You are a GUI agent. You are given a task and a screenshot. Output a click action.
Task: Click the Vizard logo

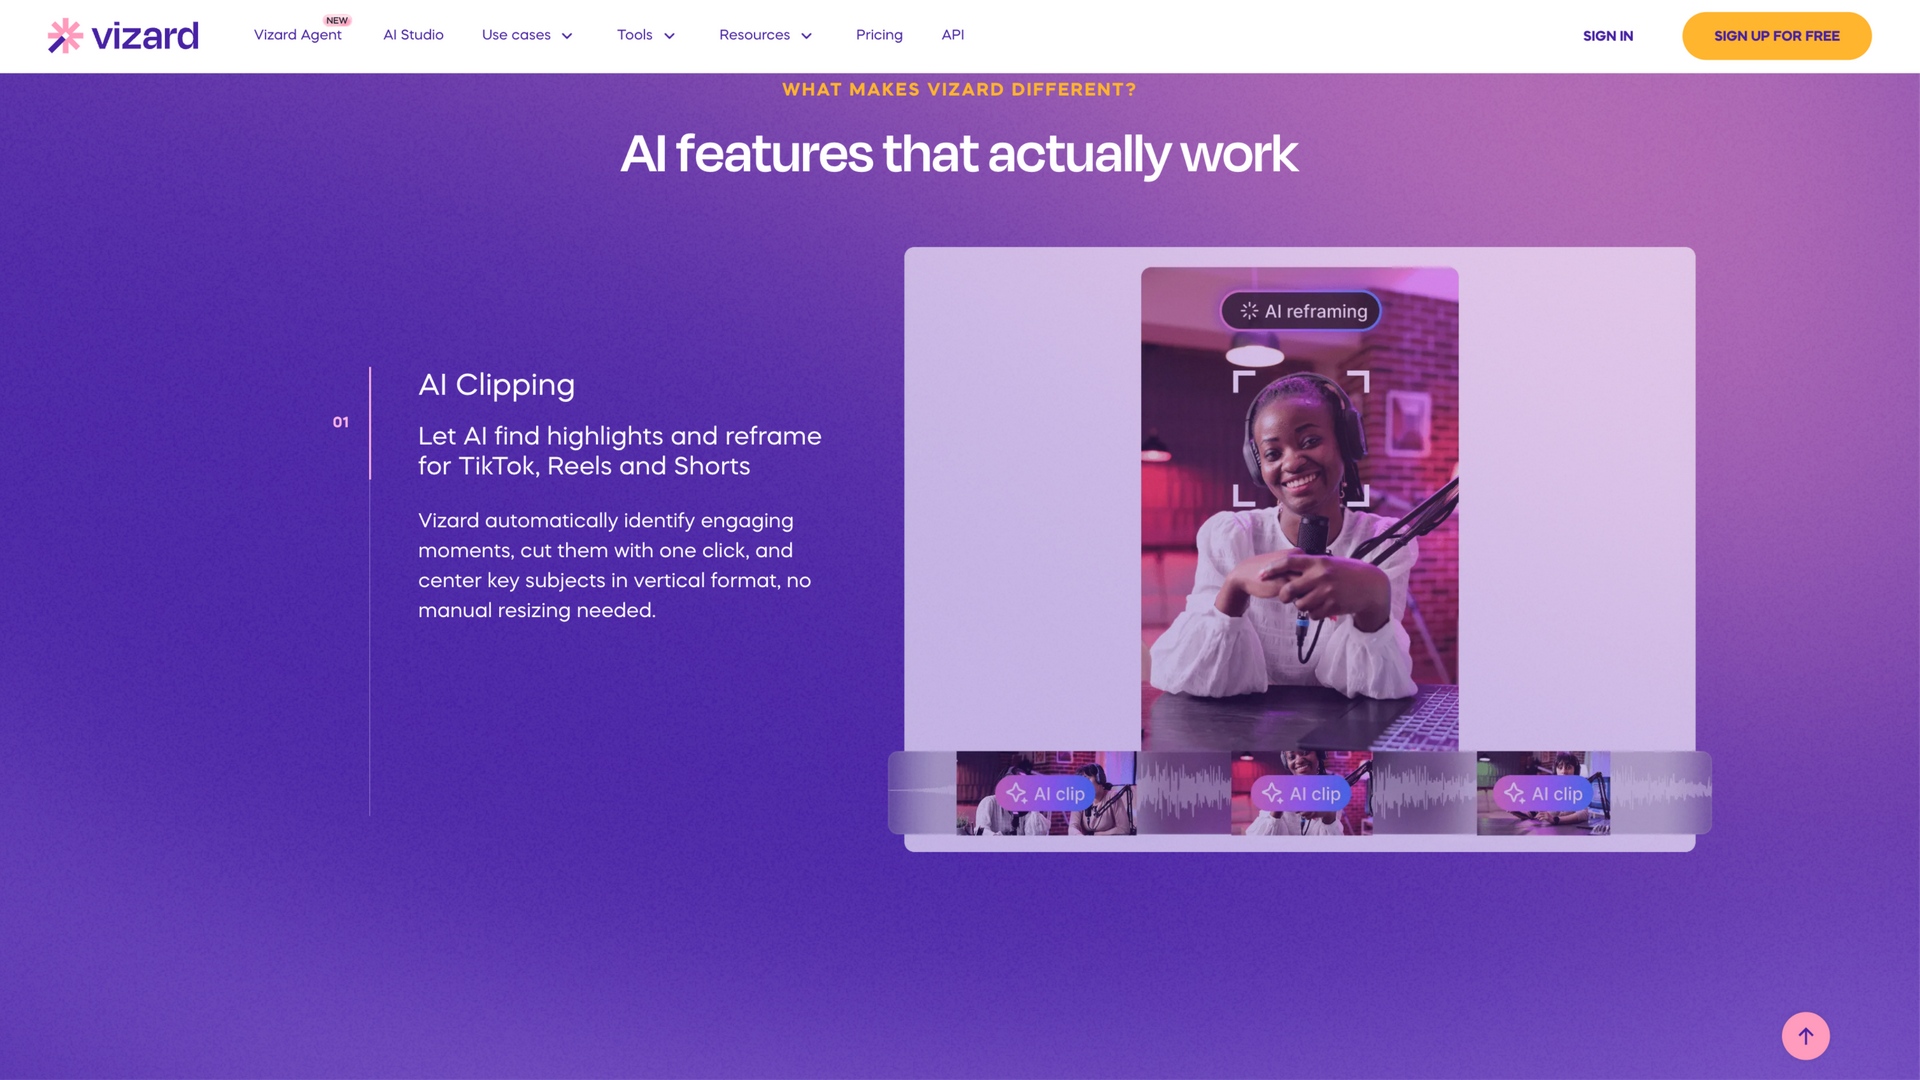coord(123,36)
